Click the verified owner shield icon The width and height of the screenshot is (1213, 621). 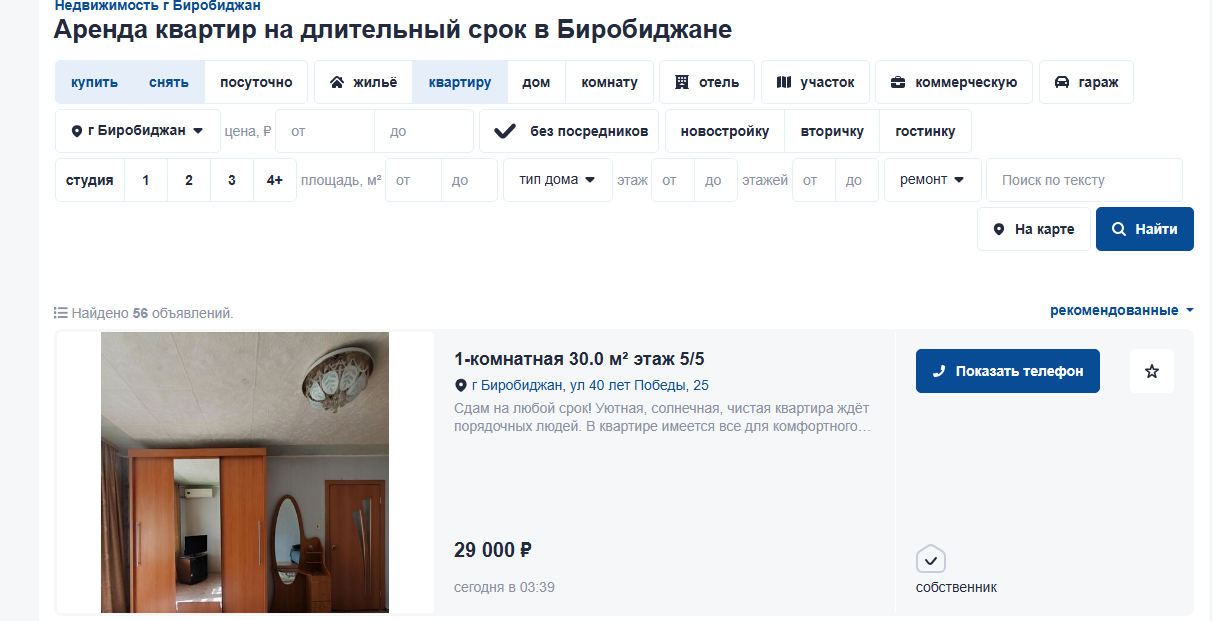click(930, 559)
